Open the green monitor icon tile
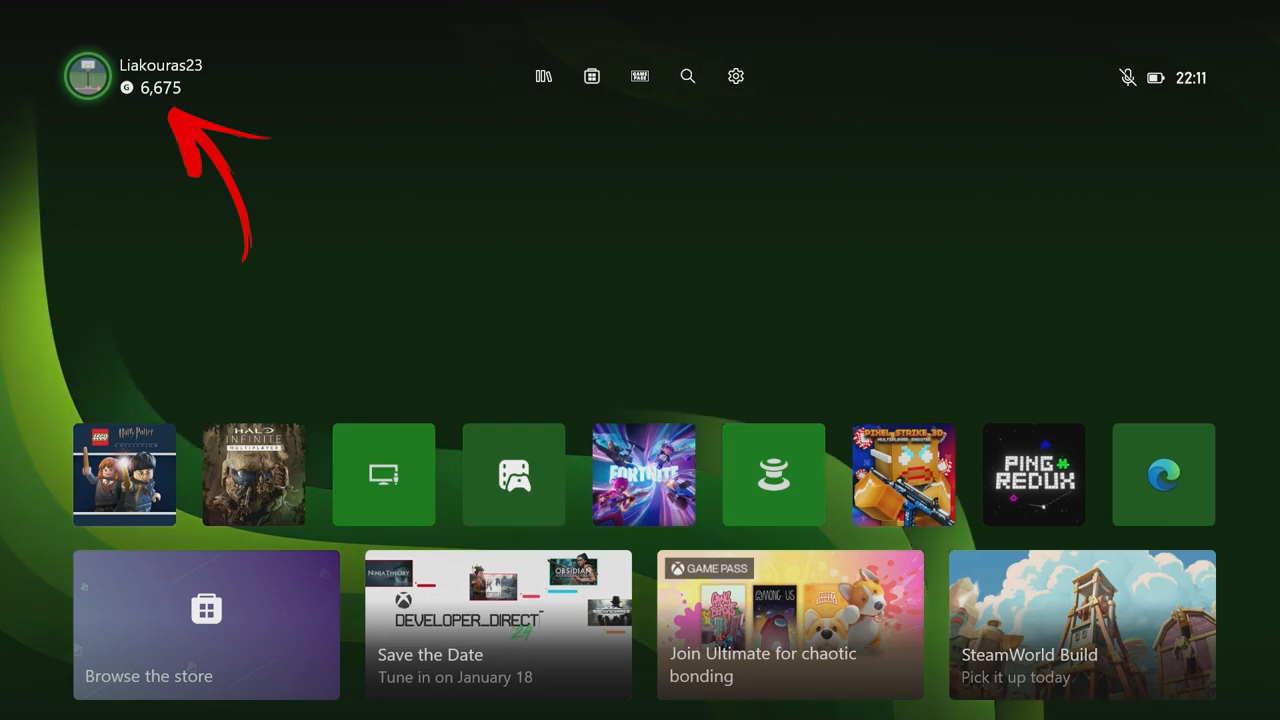1280x720 pixels. tap(384, 474)
